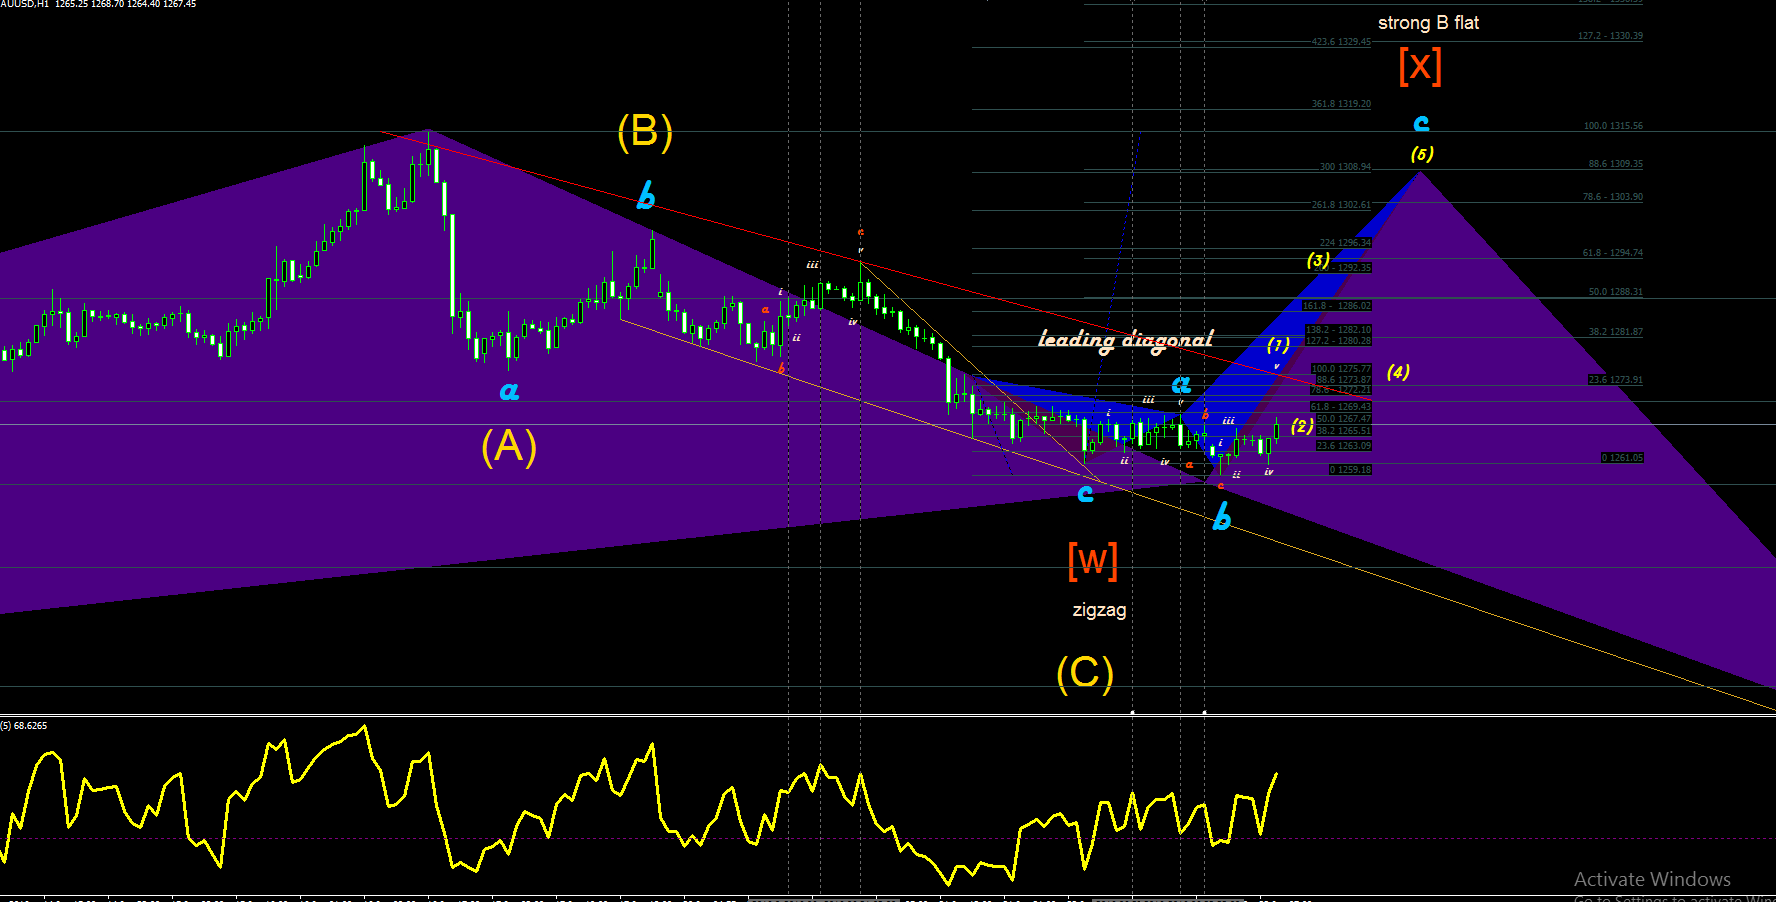Click Fibonacci level "23.6 1273.91"
Image resolution: width=1776 pixels, height=902 pixels.
click(x=1616, y=380)
